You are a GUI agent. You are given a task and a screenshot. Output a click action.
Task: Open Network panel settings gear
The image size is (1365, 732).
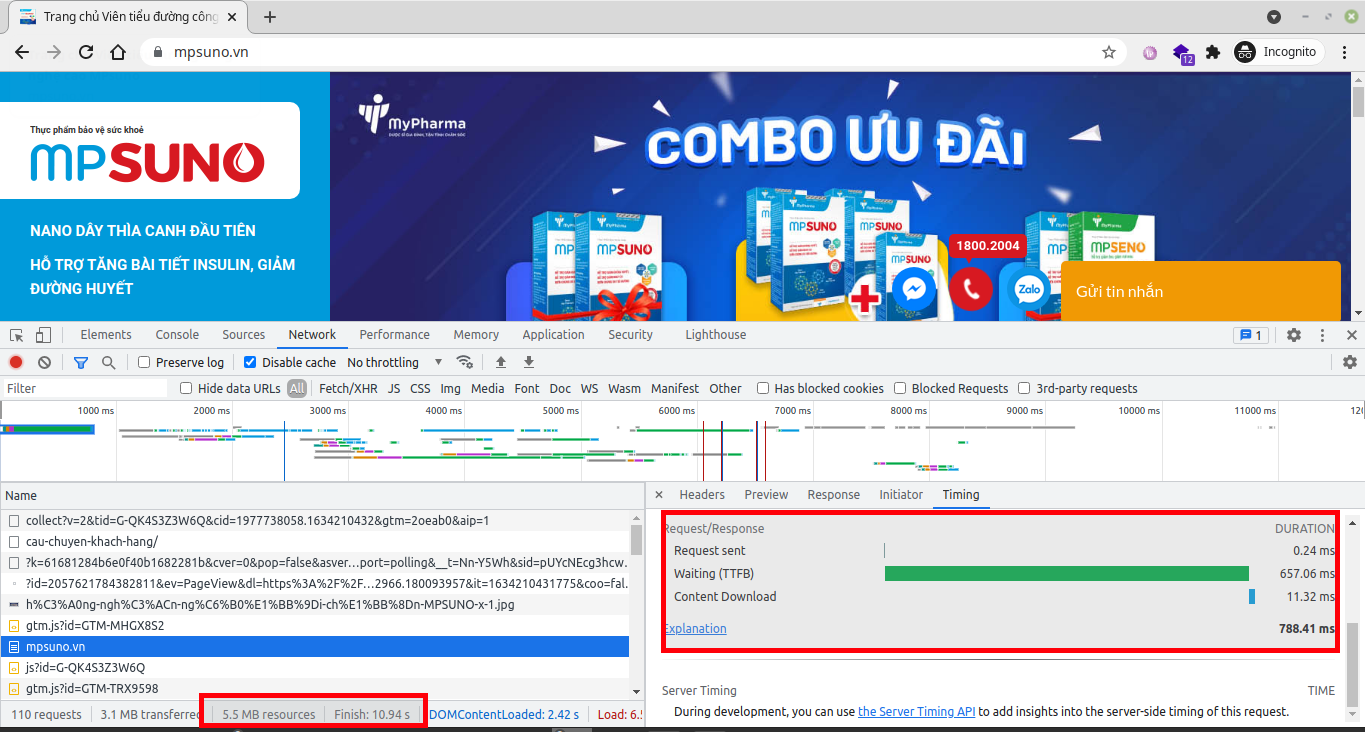pyautogui.click(x=1350, y=362)
